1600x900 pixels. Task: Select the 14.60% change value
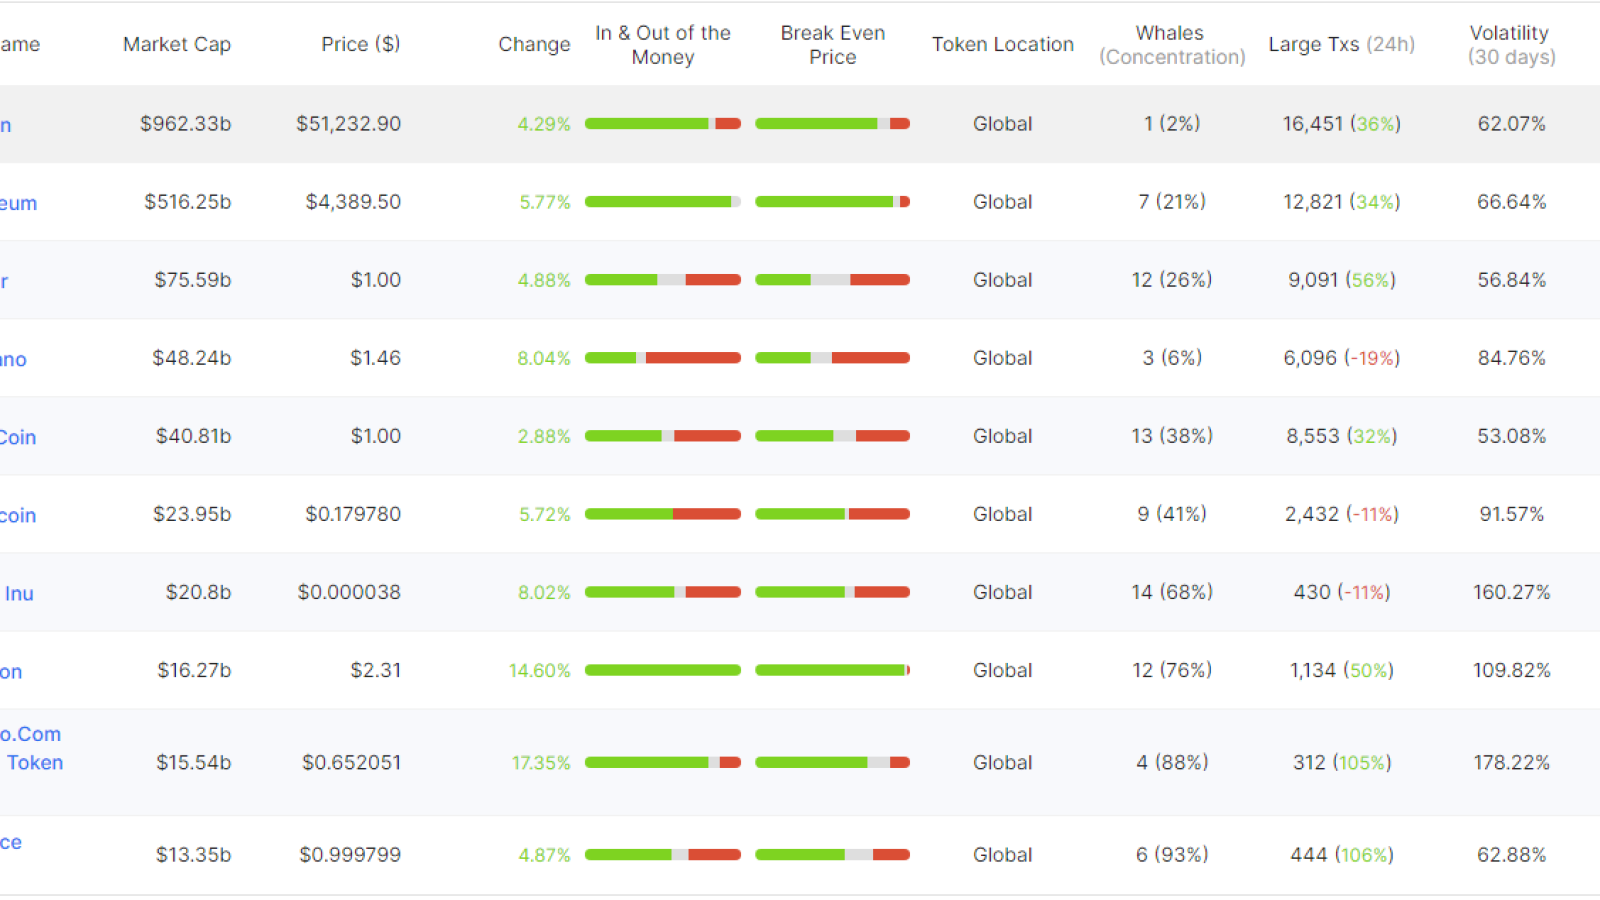click(540, 670)
